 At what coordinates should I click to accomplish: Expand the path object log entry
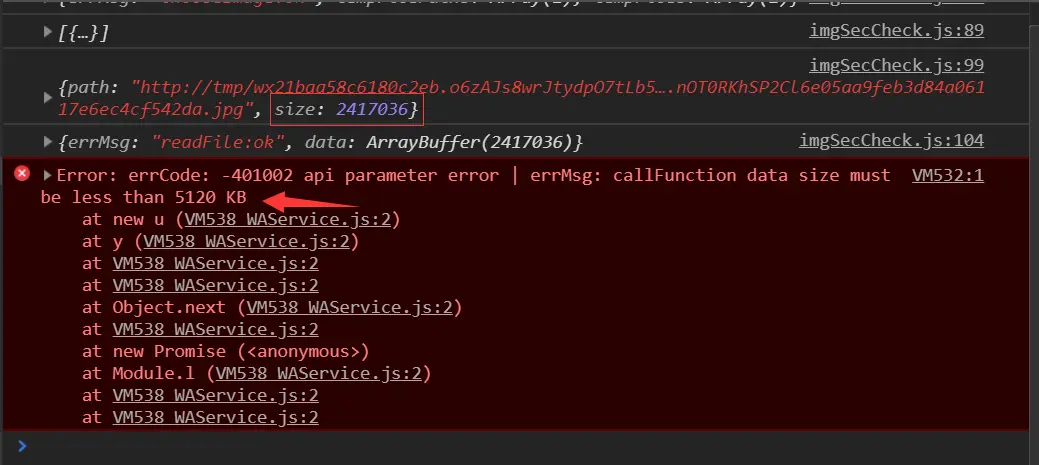[x=47, y=97]
